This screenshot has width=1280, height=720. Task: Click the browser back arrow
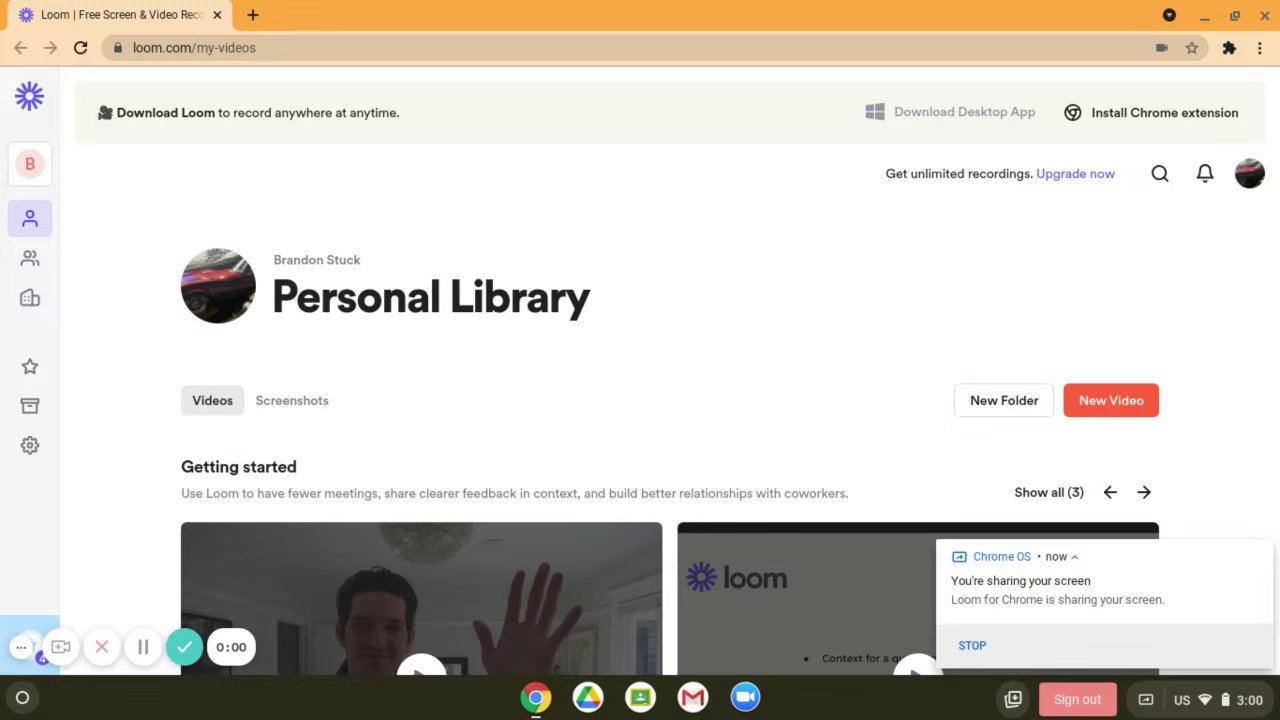point(20,48)
